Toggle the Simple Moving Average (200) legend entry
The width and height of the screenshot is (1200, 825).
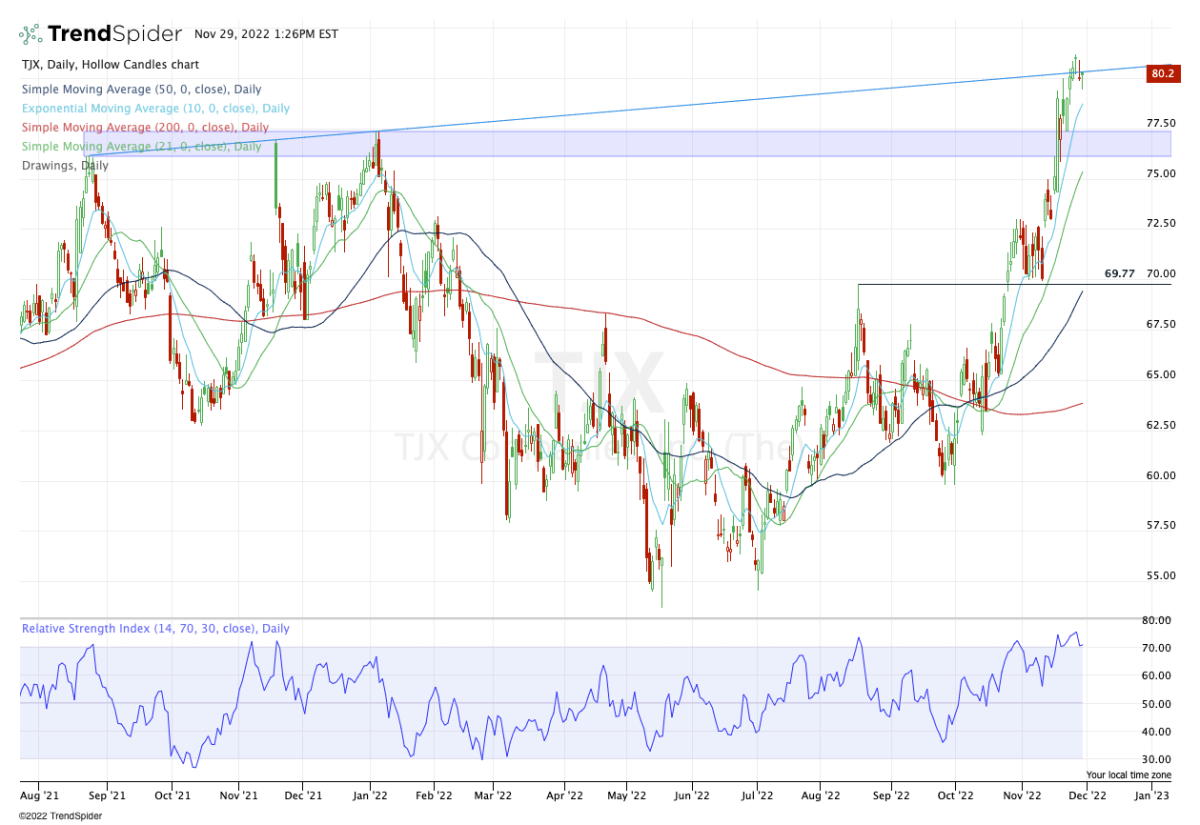(x=145, y=127)
